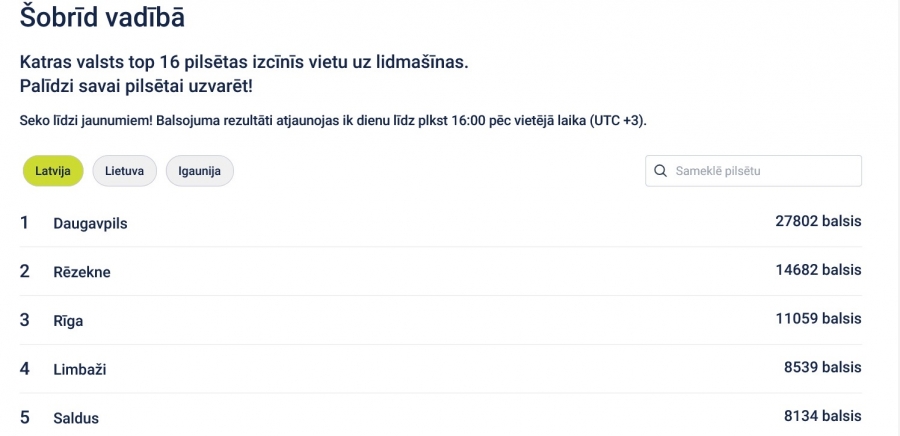900x436 pixels.
Task: Click the 27802 balsis vote count
Action: coord(818,221)
